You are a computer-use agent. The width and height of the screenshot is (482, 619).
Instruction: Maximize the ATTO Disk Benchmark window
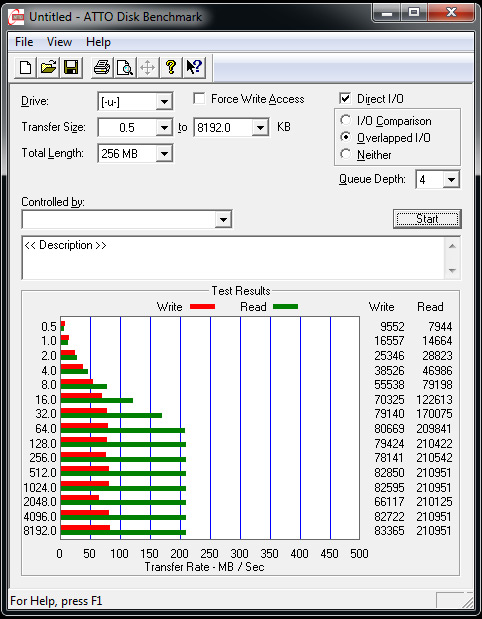pos(414,13)
